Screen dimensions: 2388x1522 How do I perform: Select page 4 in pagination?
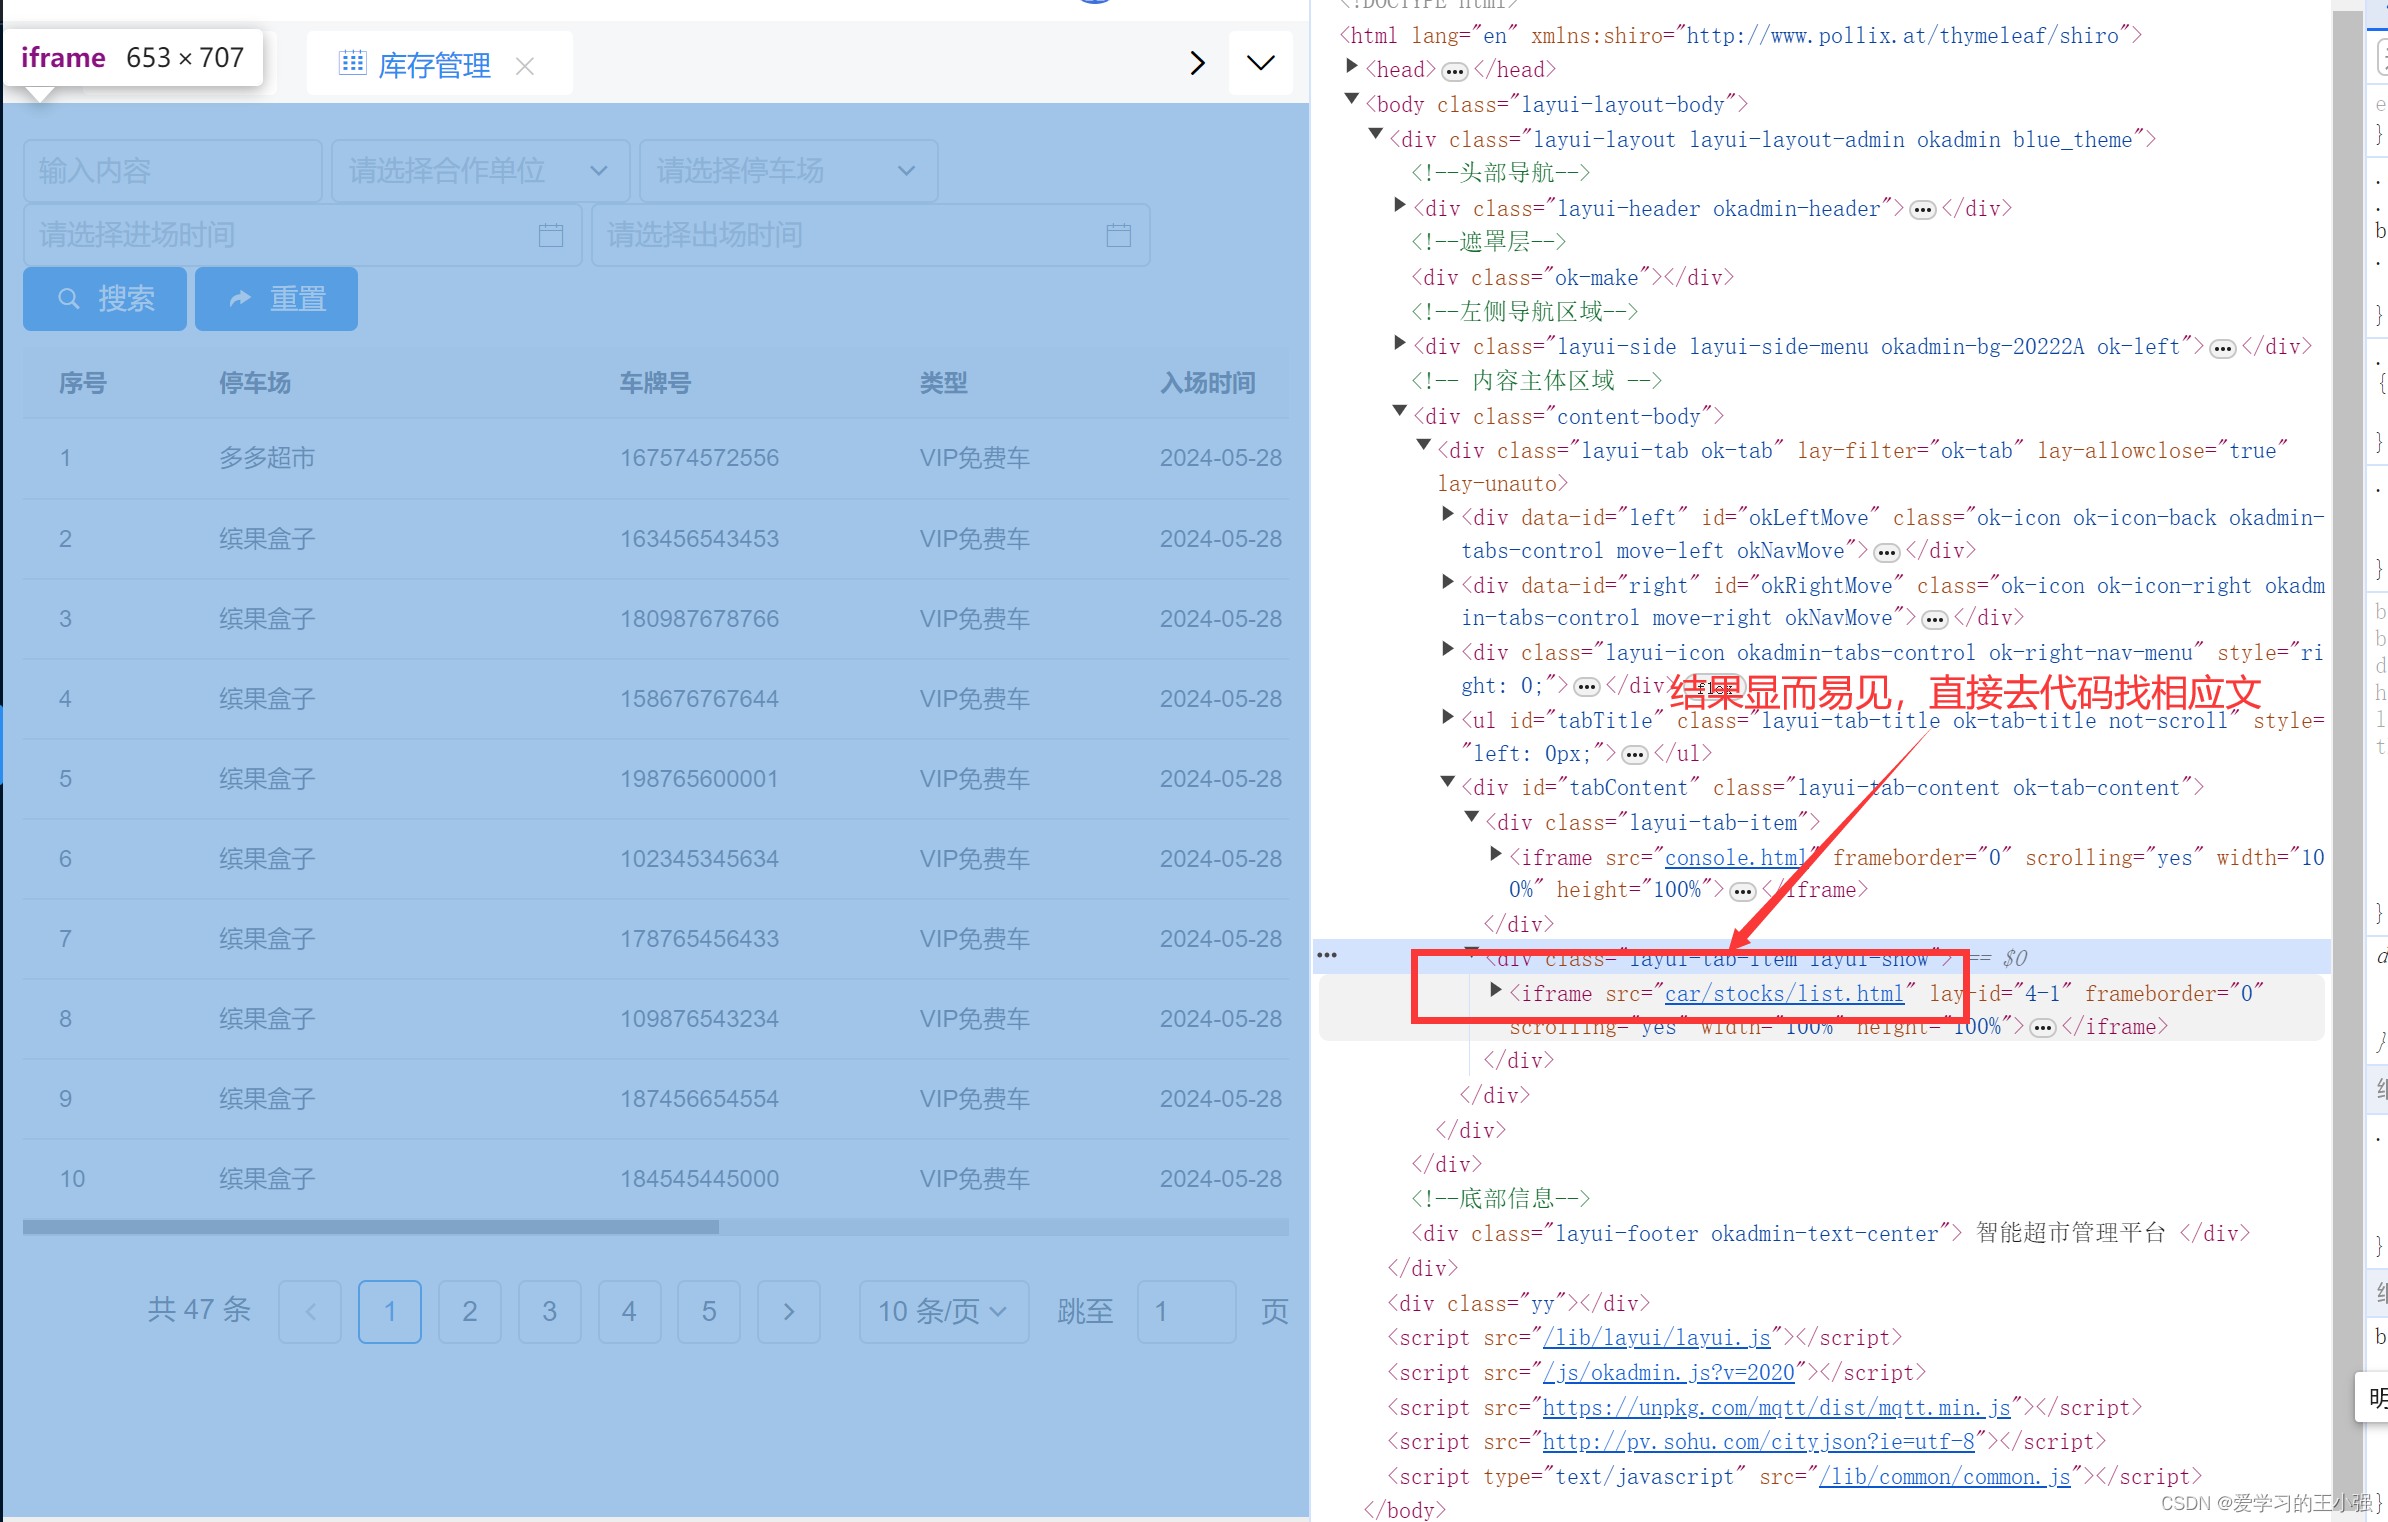629,1312
